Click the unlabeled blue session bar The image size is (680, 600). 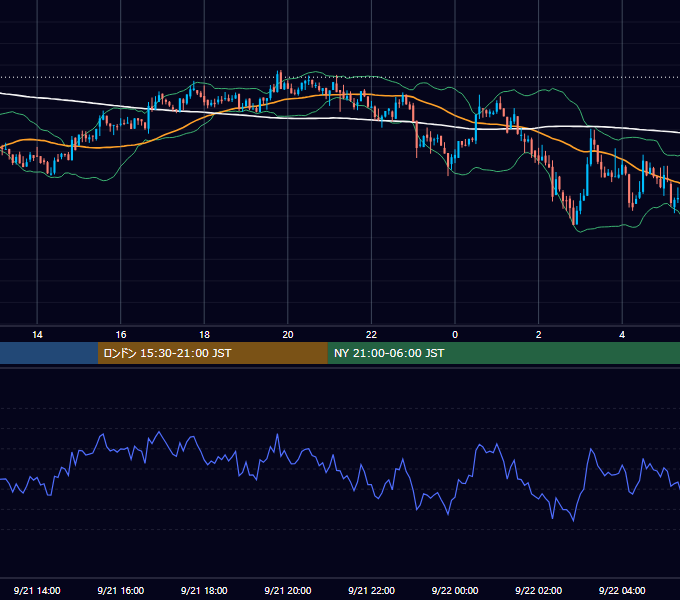pos(49,353)
